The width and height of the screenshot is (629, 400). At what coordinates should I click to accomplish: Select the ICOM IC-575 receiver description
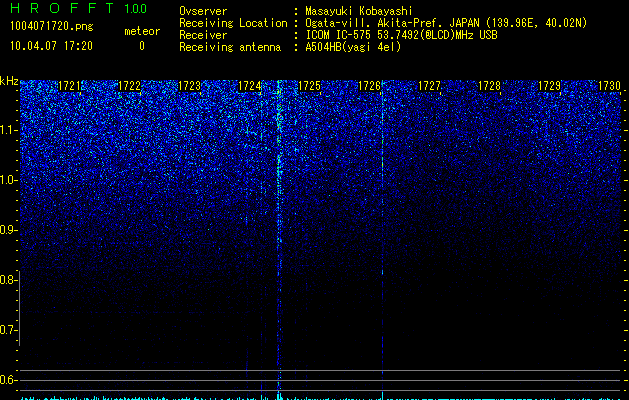tap(401, 35)
